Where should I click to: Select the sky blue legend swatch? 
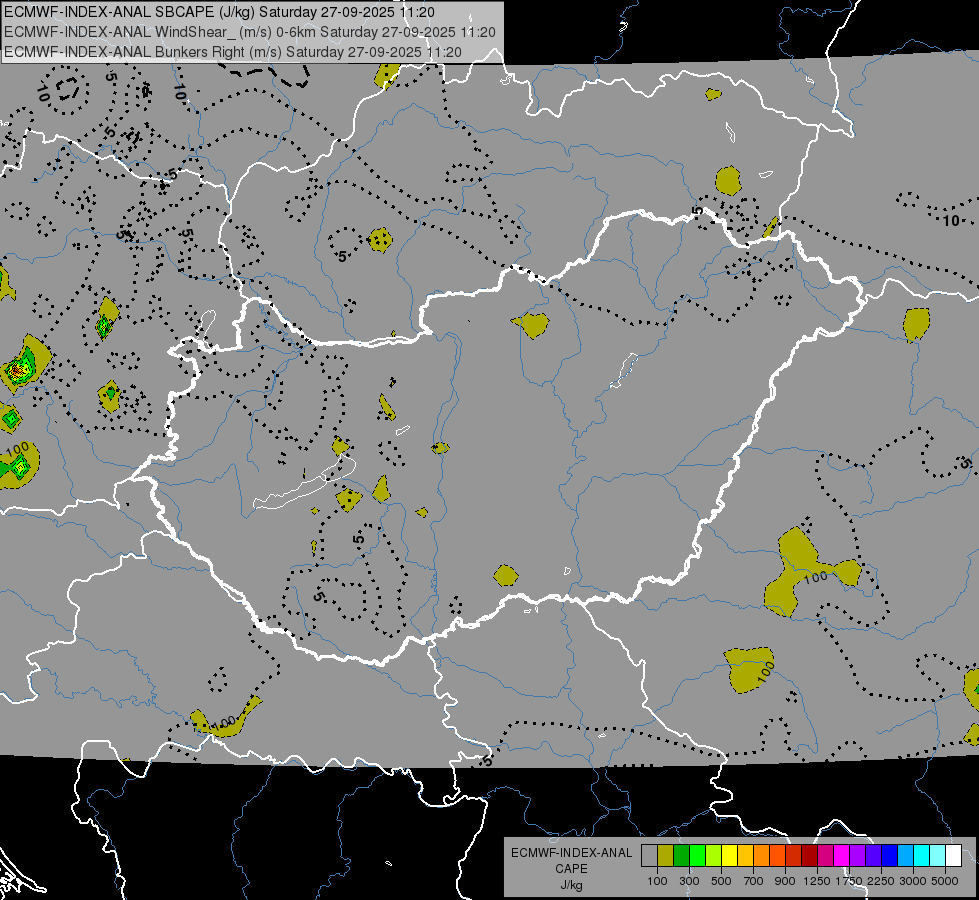[906, 856]
